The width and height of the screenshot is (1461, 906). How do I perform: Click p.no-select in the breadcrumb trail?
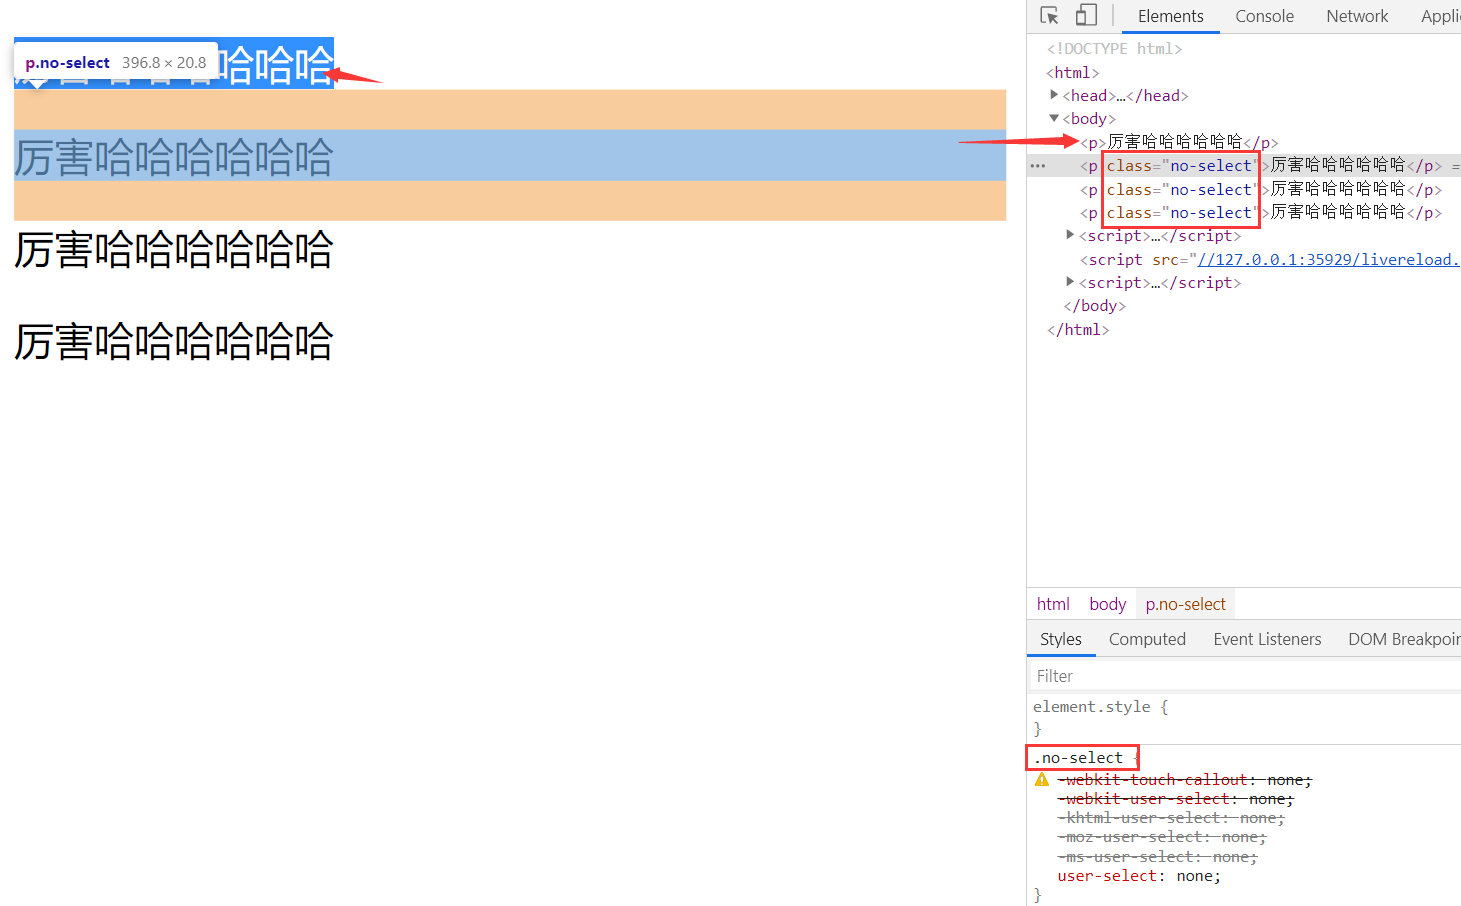pyautogui.click(x=1185, y=604)
